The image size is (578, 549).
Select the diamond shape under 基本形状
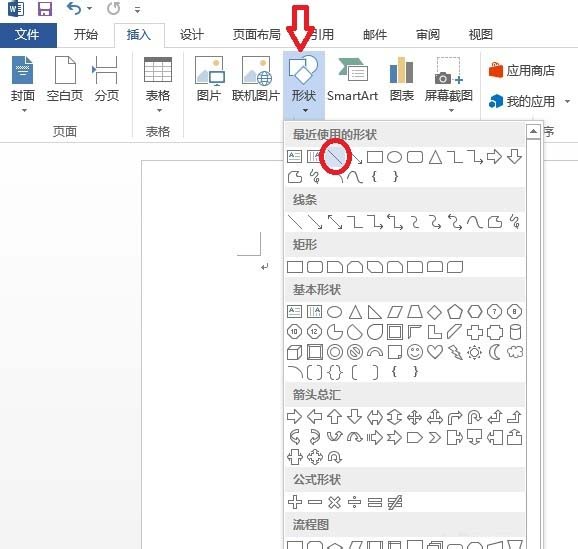pyautogui.click(x=434, y=312)
